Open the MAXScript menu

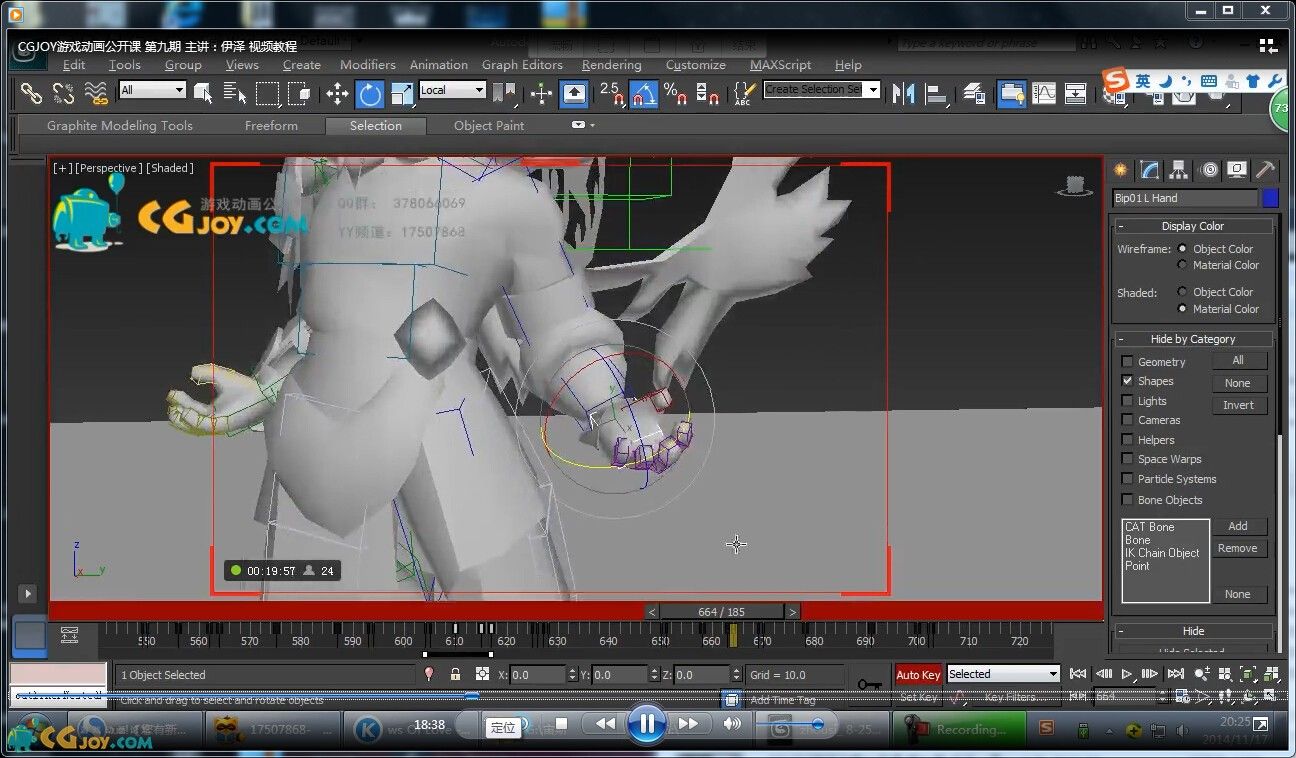[x=781, y=65]
